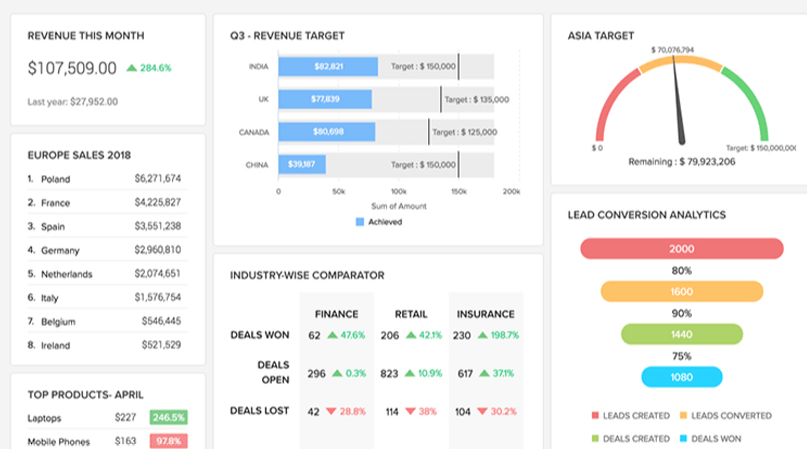Click the blue 1080 funnel stage
Image resolution: width=807 pixels, height=449 pixels.
pos(681,378)
